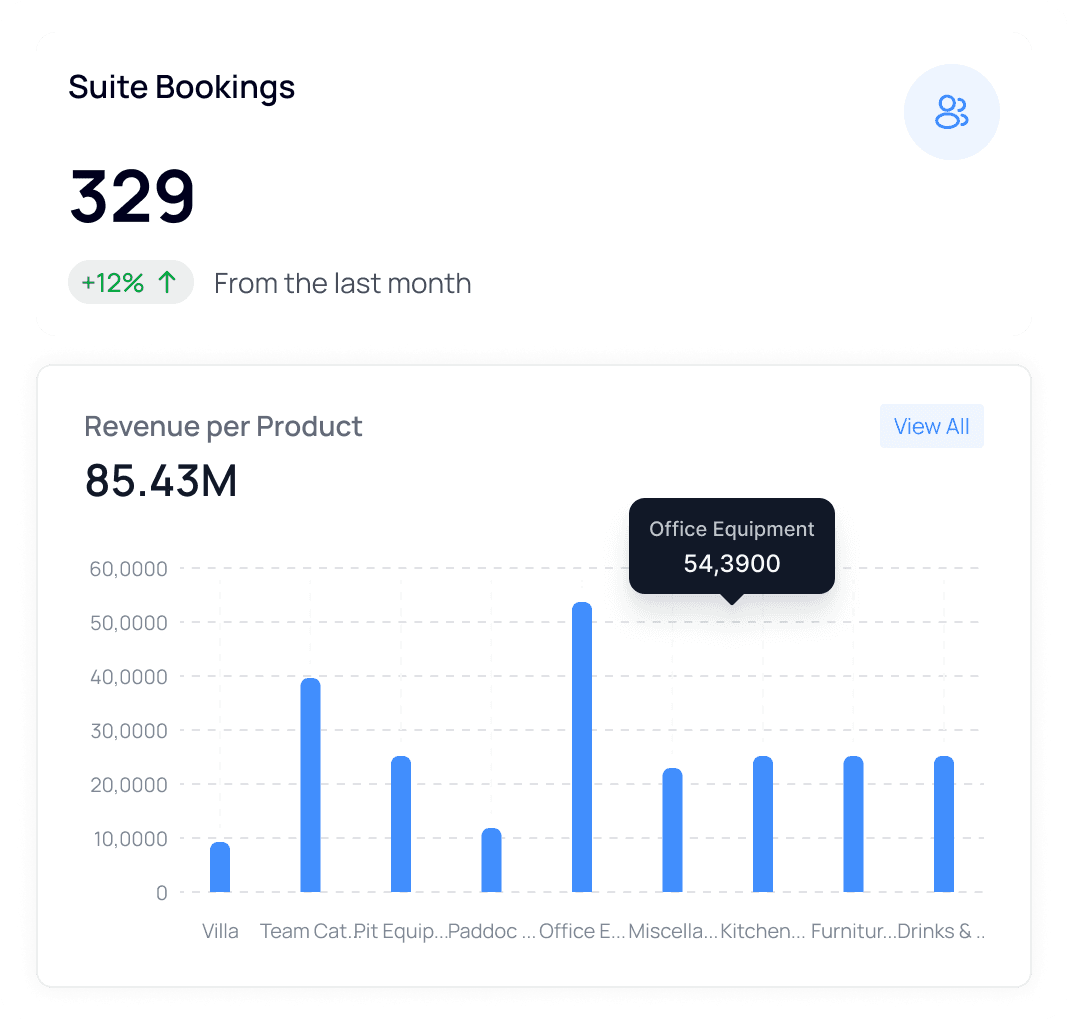This screenshot has height=1020, width=1068.
Task: Click the green upward arrow icon
Action: (x=167, y=282)
